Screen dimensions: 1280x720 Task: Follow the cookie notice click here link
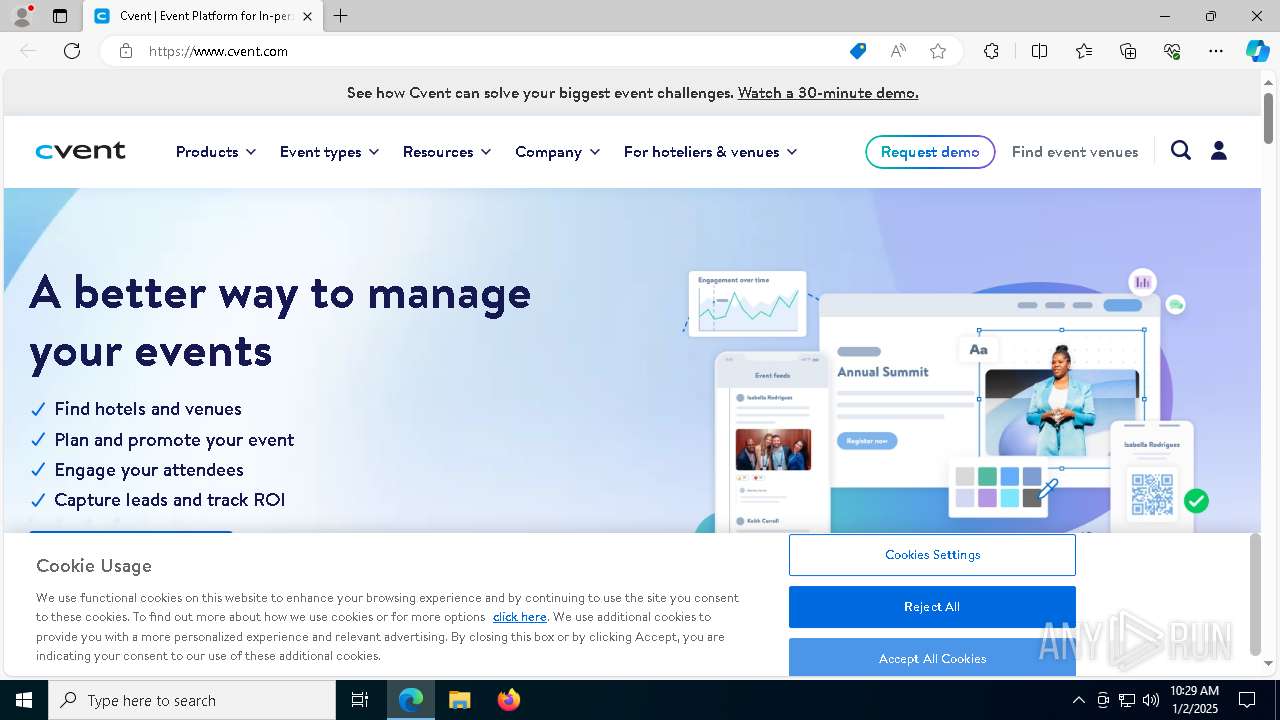(x=519, y=617)
